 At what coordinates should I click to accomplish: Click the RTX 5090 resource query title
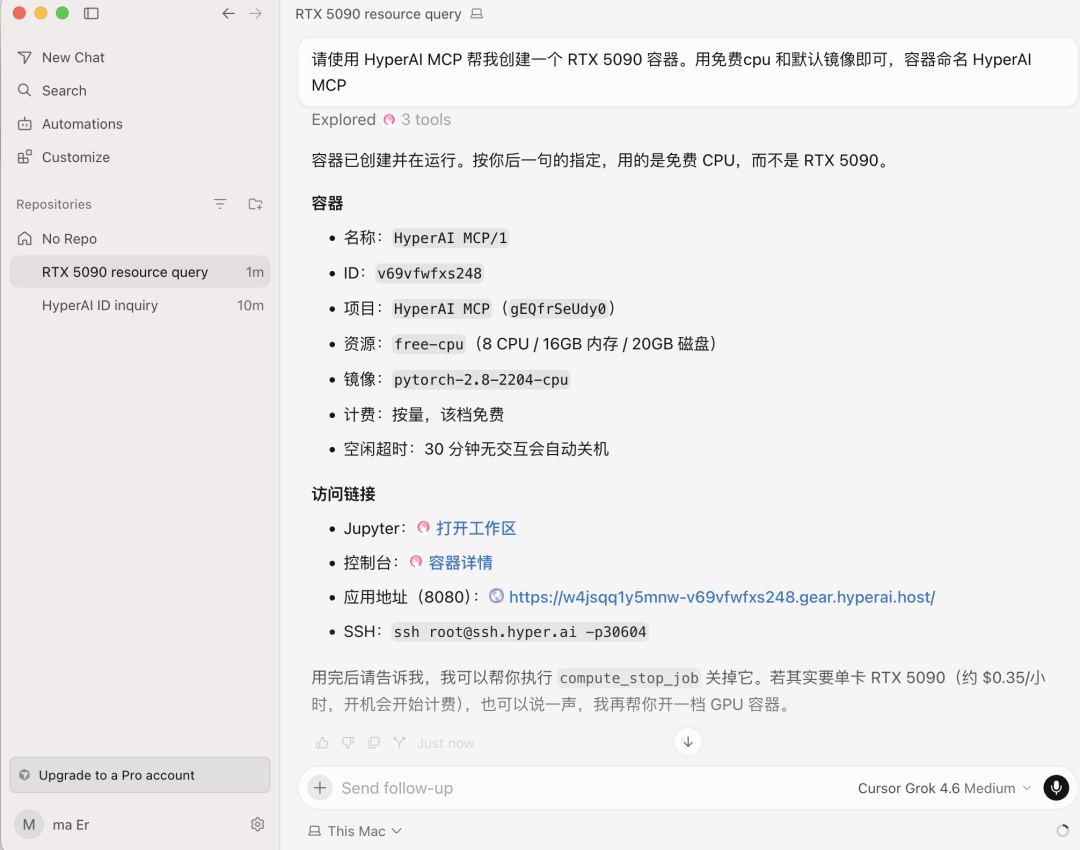pos(378,14)
